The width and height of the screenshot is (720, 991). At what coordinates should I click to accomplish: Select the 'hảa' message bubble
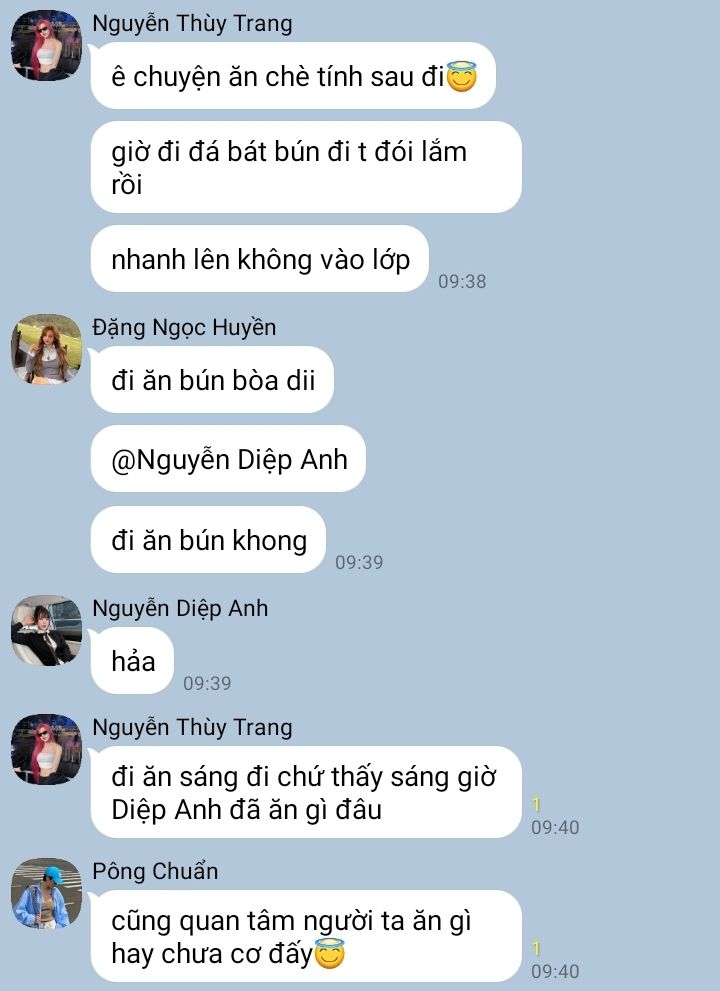[132, 661]
